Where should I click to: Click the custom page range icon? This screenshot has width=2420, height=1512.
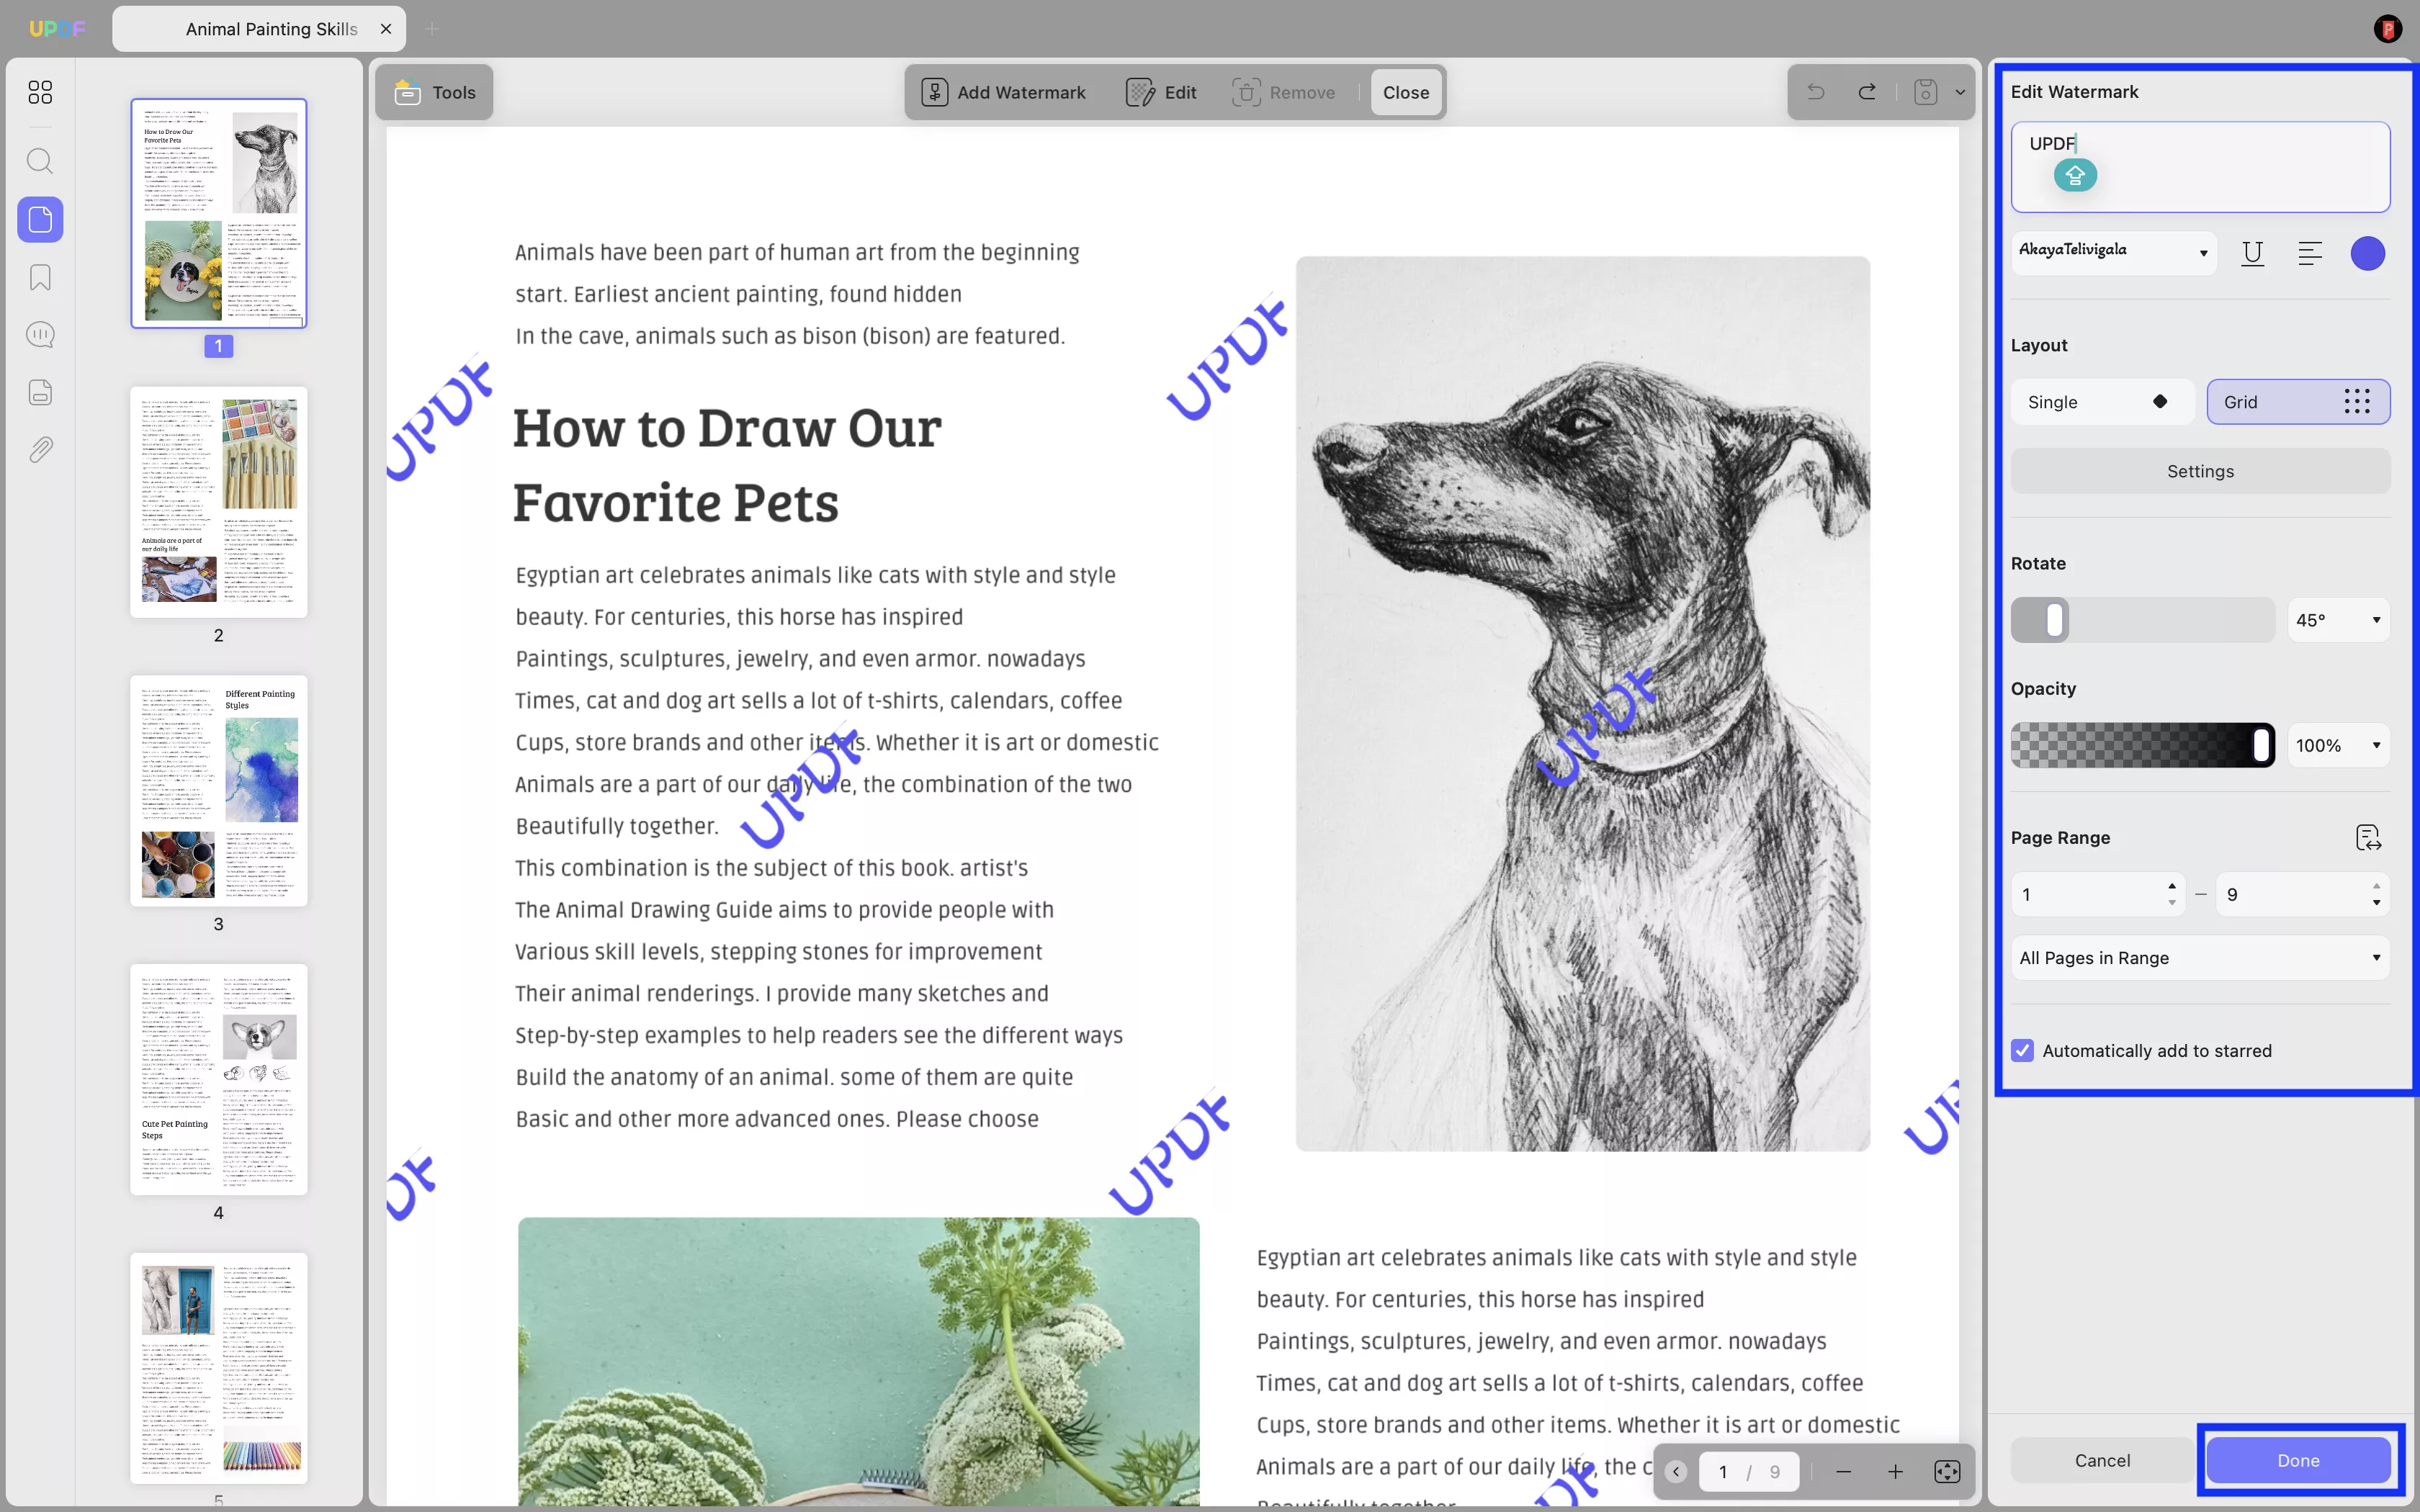(2367, 837)
